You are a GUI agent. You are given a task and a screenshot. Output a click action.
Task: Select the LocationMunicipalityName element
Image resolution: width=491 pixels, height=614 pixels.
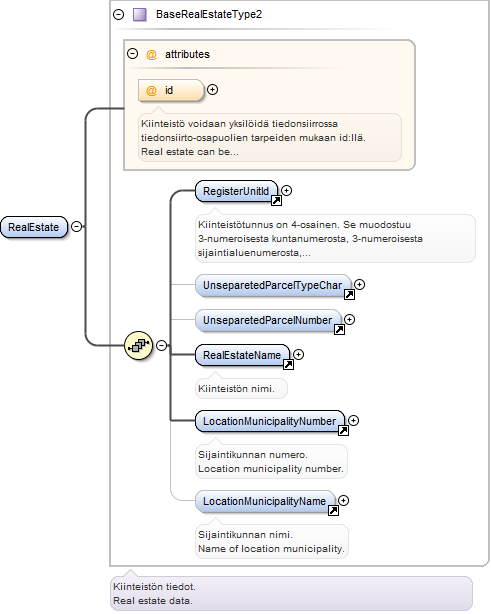[x=265, y=501]
